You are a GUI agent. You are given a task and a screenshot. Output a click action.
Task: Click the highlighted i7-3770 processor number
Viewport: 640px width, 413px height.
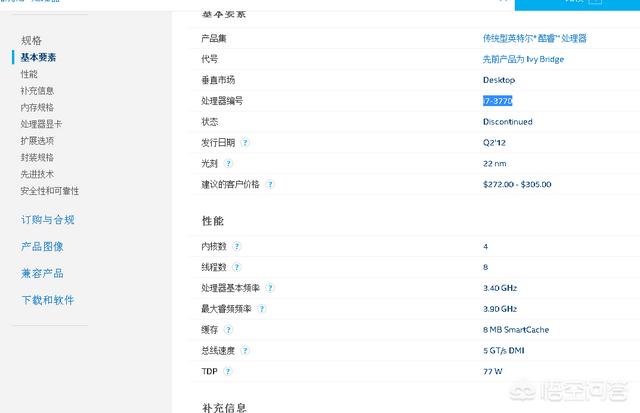click(x=498, y=101)
